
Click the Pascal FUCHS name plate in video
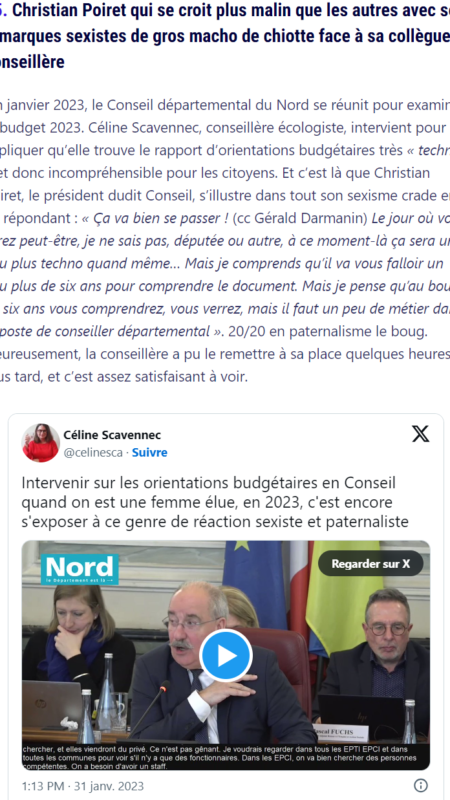click(x=342, y=730)
